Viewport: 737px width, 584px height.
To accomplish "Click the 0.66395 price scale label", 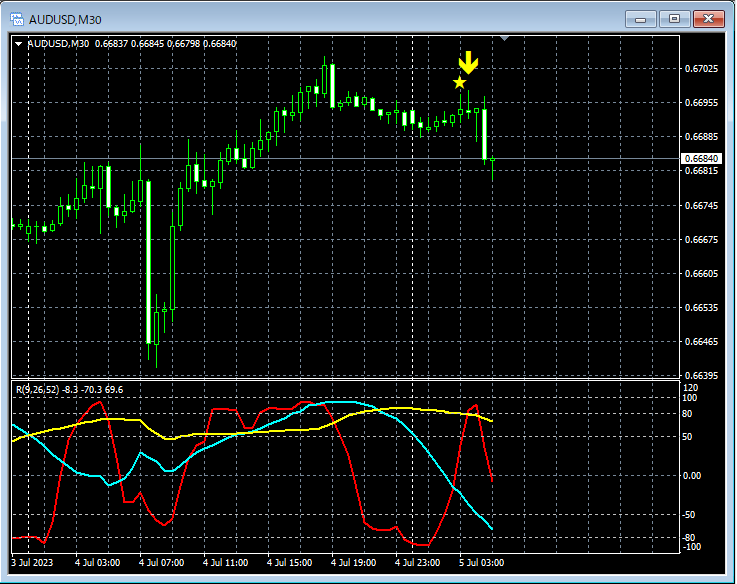I will (701, 375).
